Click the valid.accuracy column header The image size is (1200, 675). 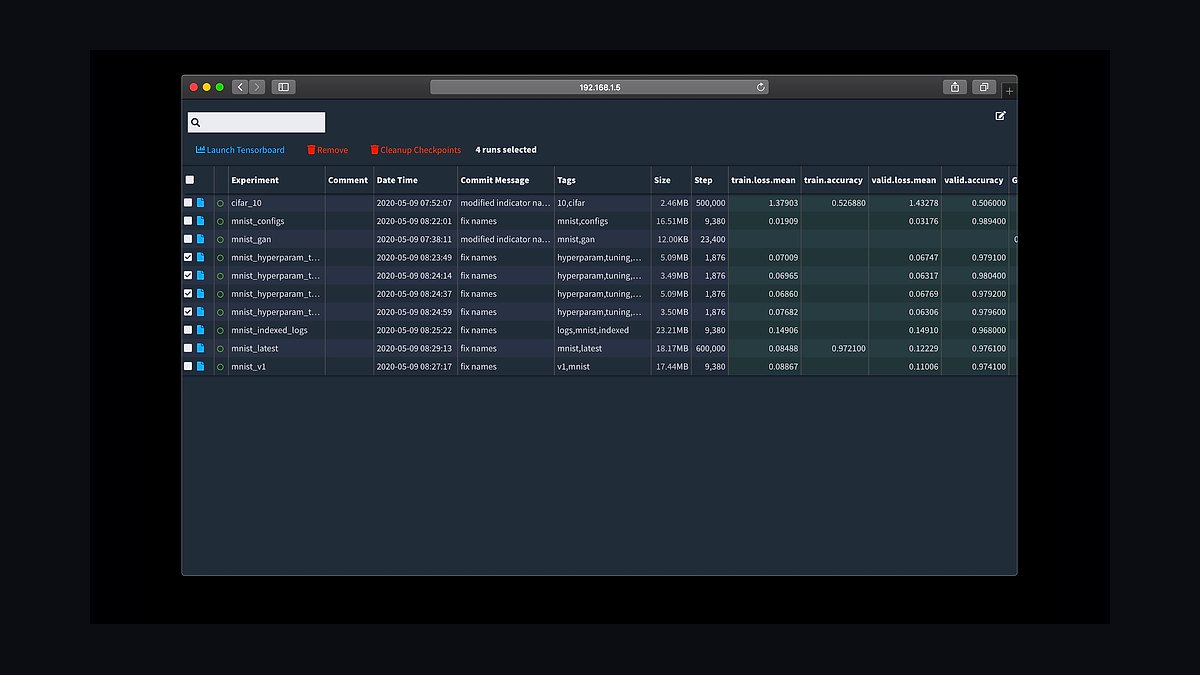973,180
